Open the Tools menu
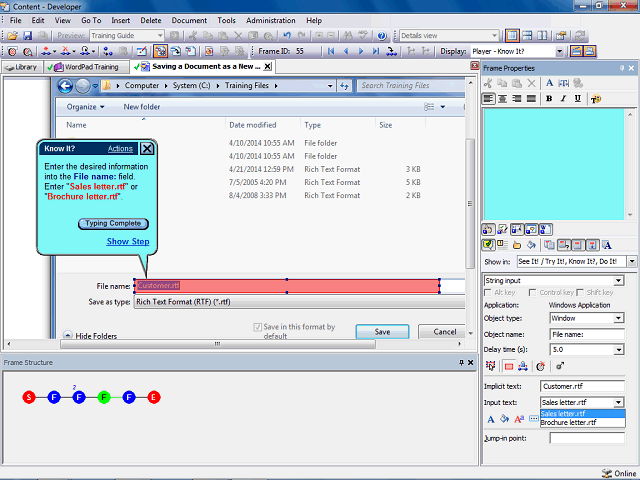 (226, 20)
